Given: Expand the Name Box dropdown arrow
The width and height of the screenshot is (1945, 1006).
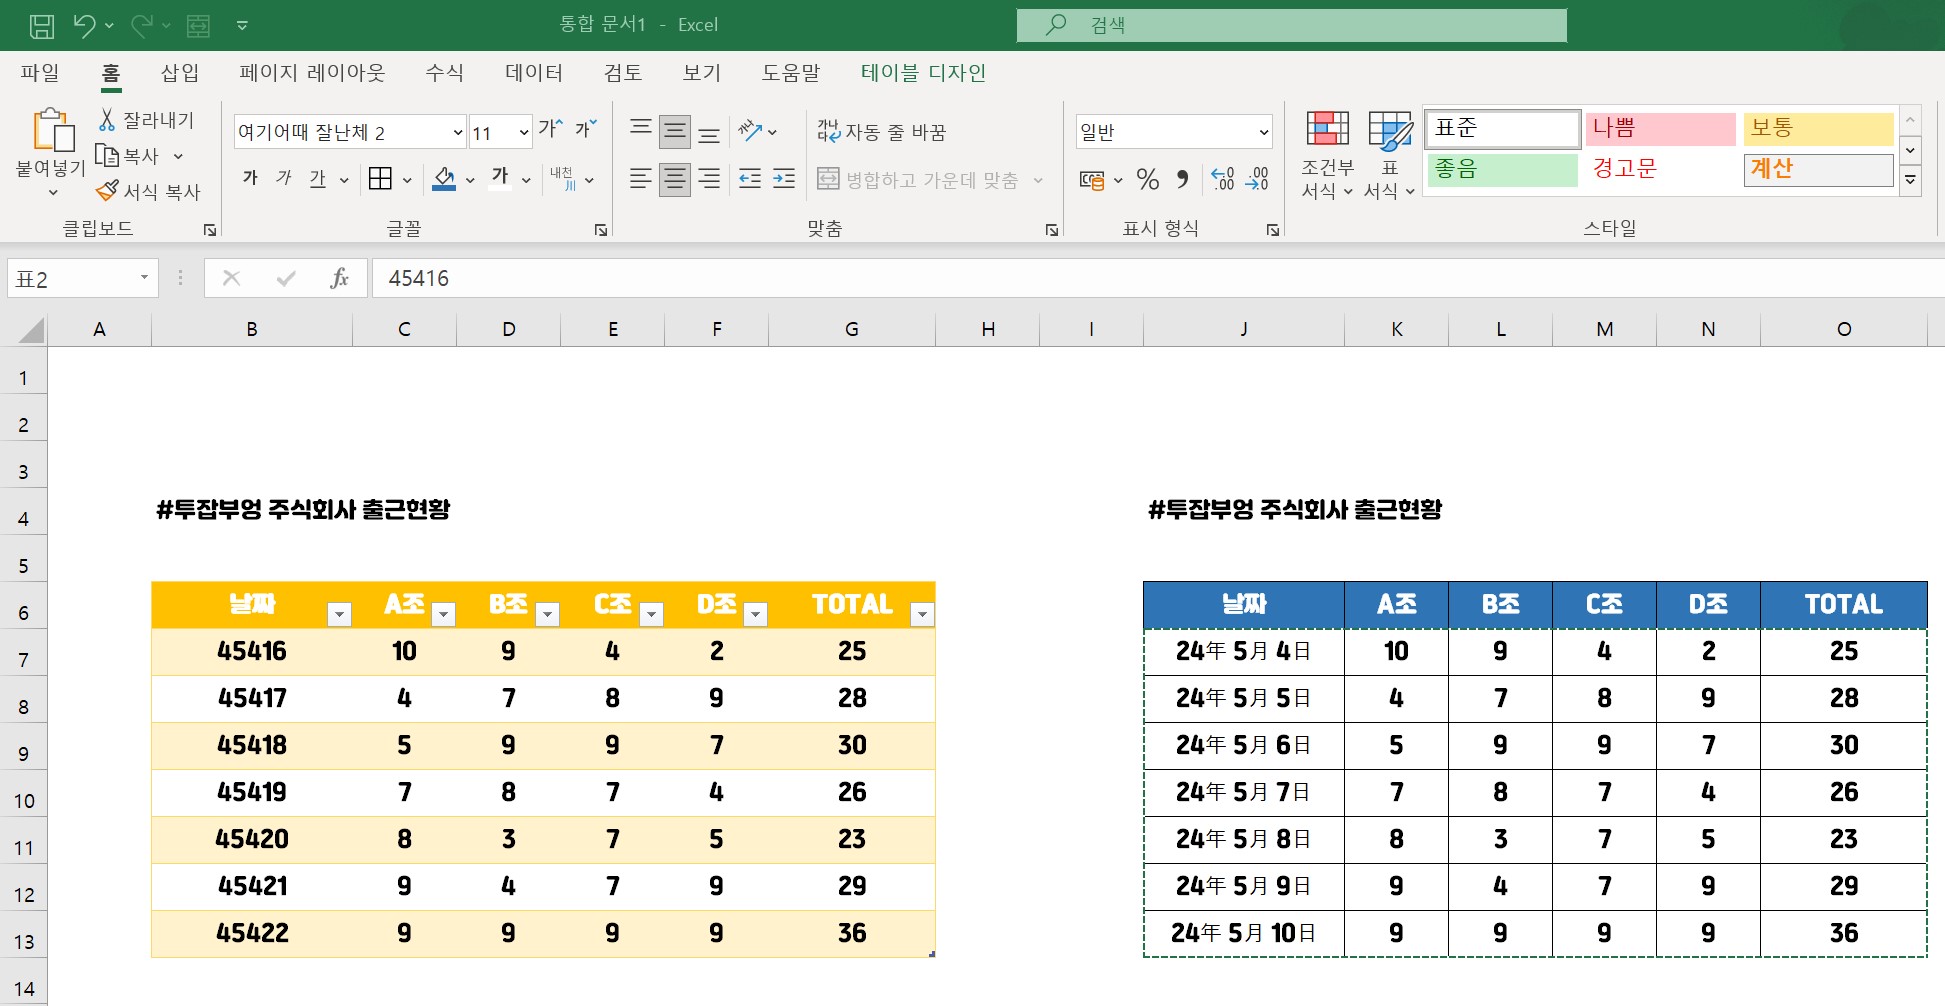Looking at the screenshot, I should [x=144, y=278].
